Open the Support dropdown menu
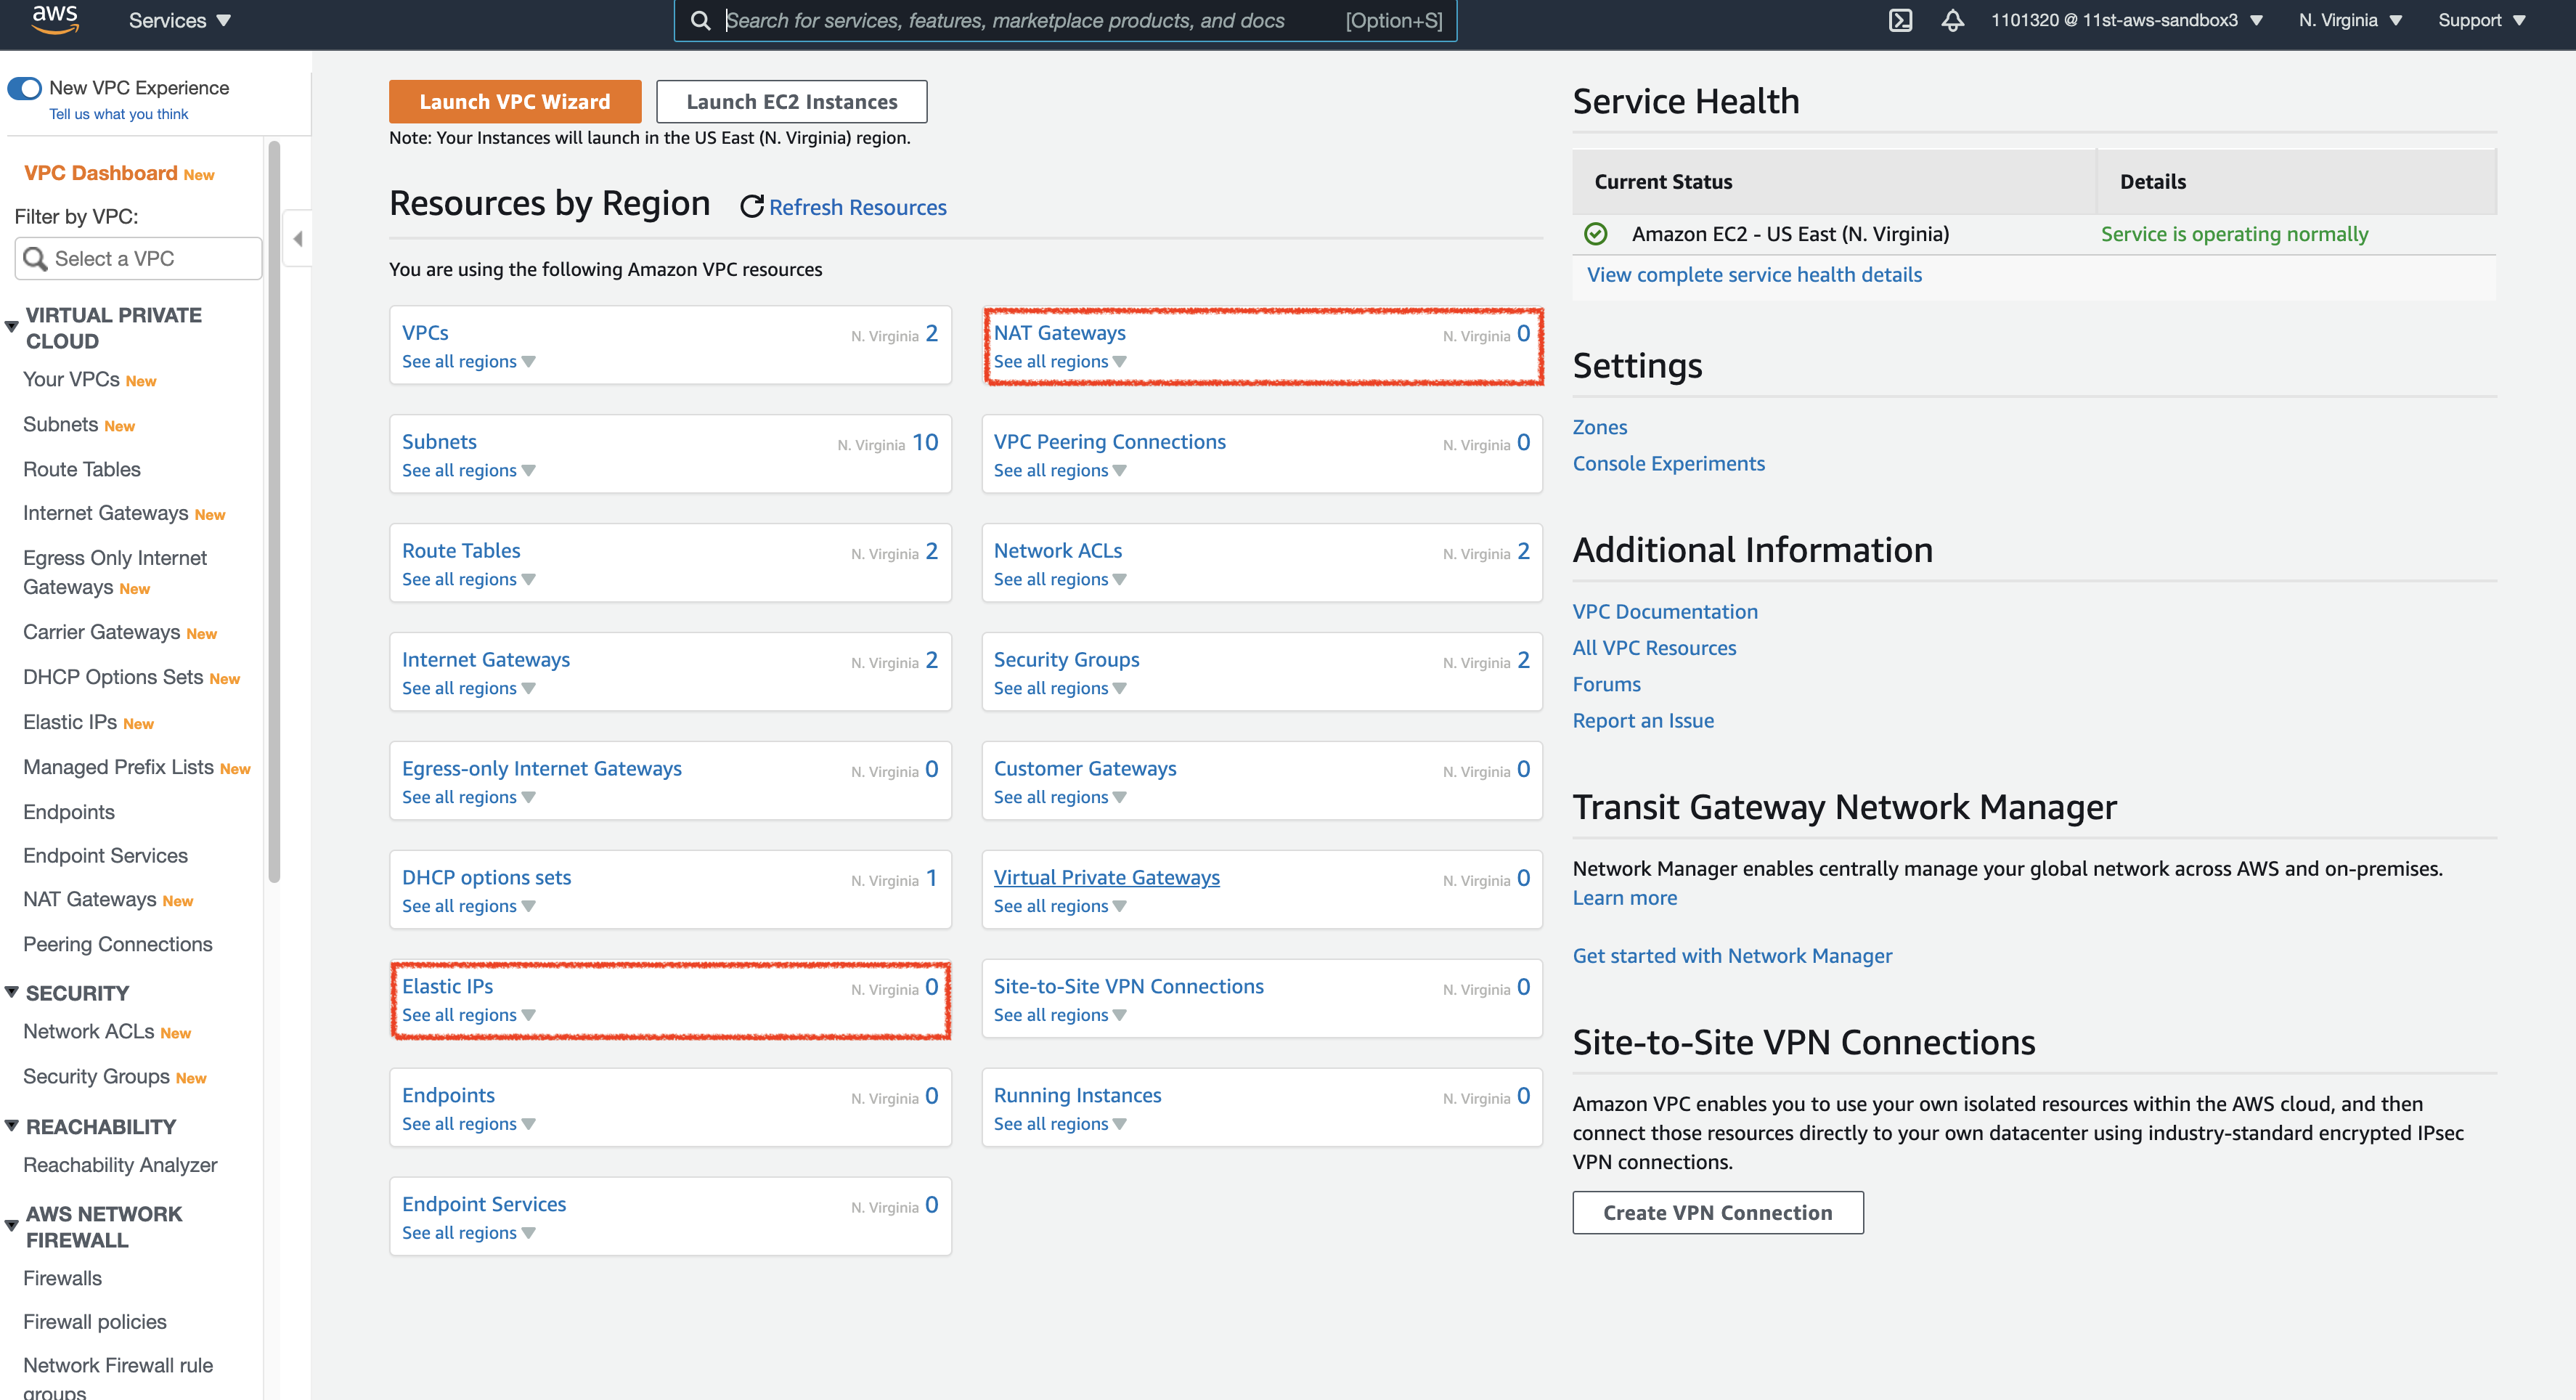Image resolution: width=2576 pixels, height=1400 pixels. coord(2481,20)
